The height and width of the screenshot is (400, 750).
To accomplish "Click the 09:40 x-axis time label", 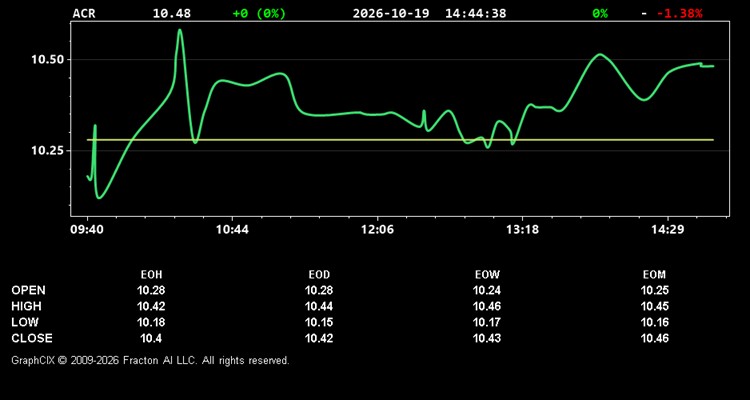I will point(87,230).
